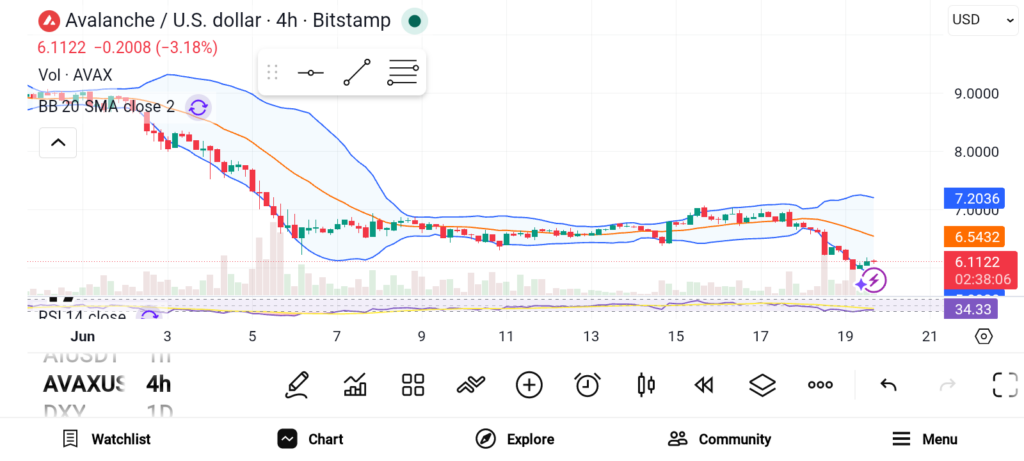
Task: Select the trend line drawing tool
Action: (x=357, y=72)
